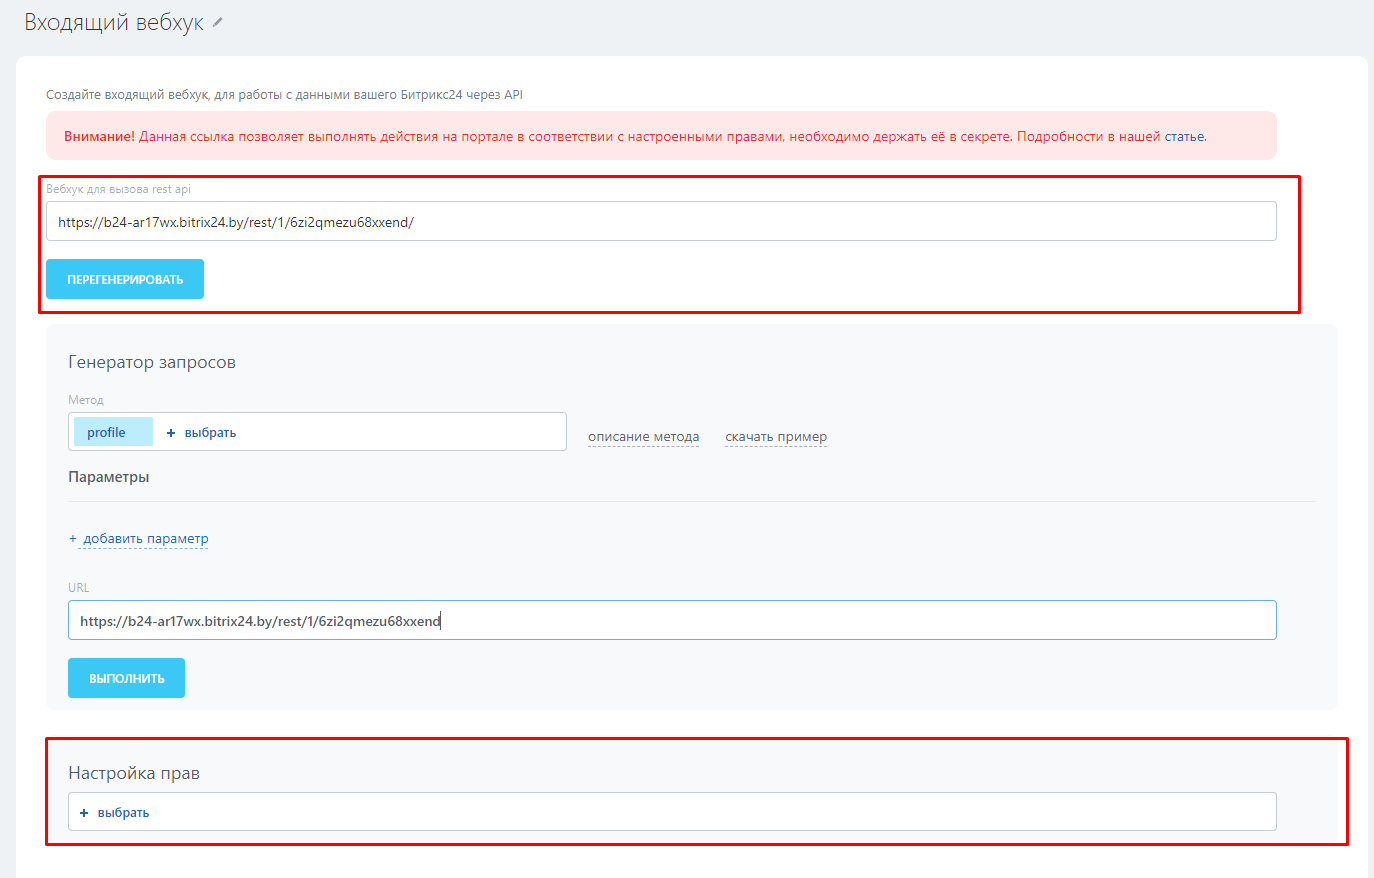
Task: Click the pencil edit icon beside the title
Action: (x=218, y=22)
